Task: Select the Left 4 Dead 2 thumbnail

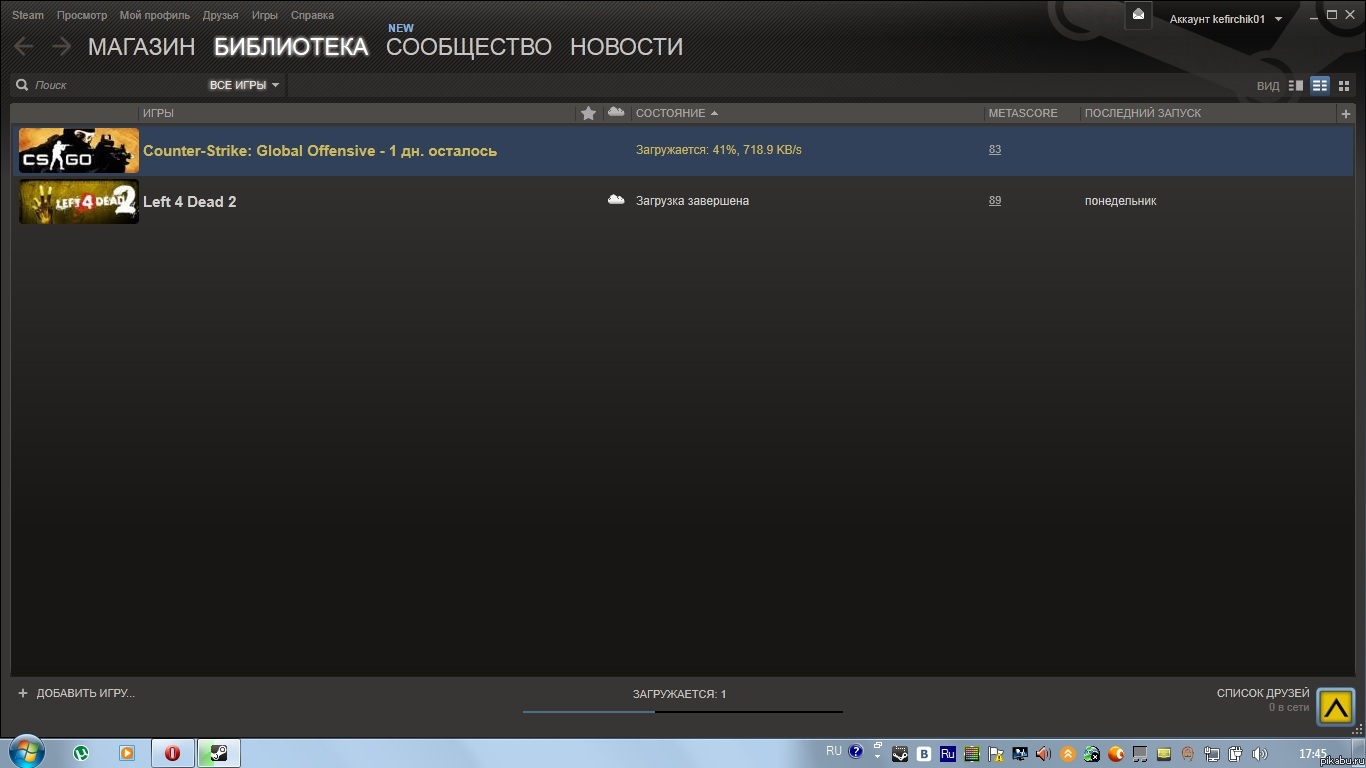Action: [x=79, y=202]
